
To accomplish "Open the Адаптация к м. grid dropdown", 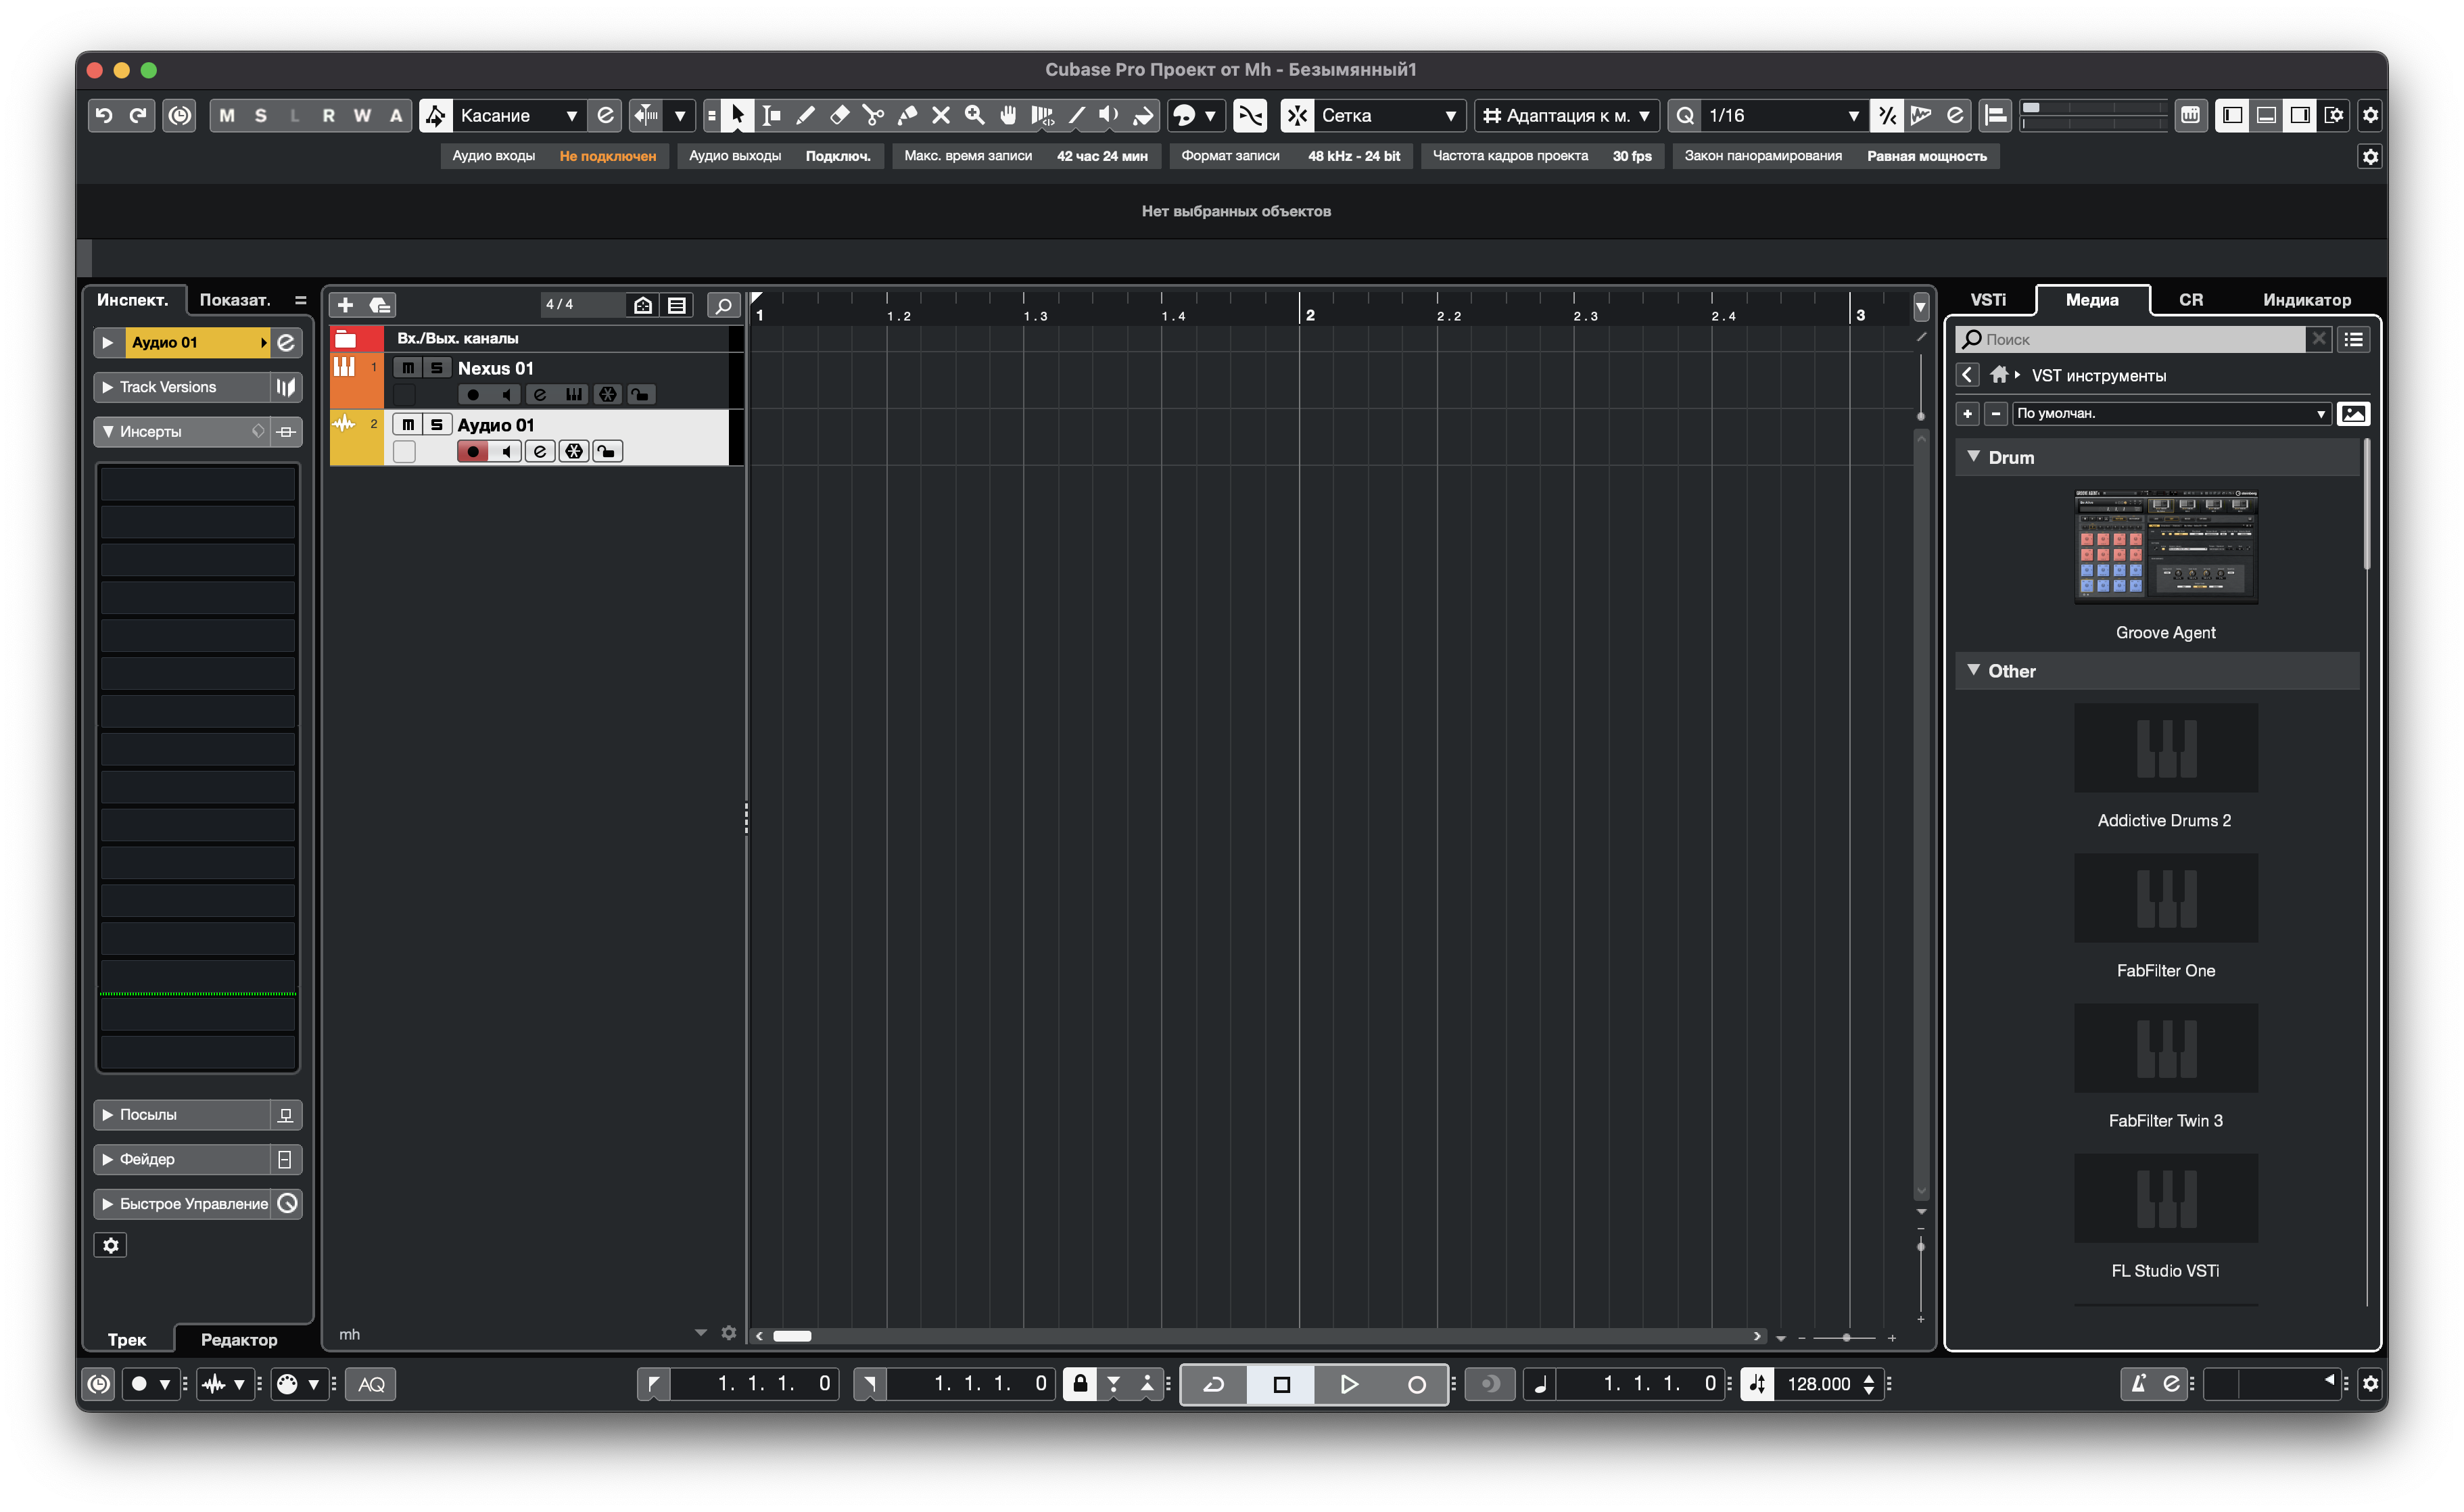I will 1568,115.
